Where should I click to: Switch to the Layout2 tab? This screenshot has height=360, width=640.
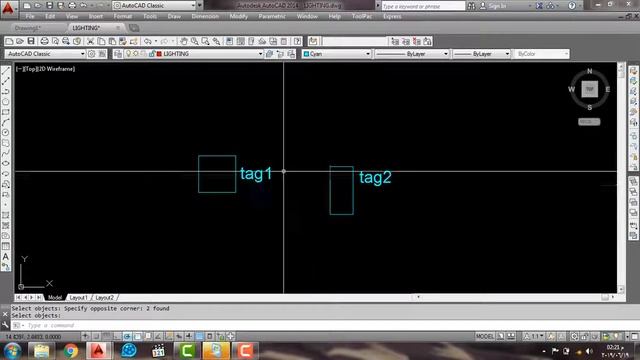click(x=104, y=298)
